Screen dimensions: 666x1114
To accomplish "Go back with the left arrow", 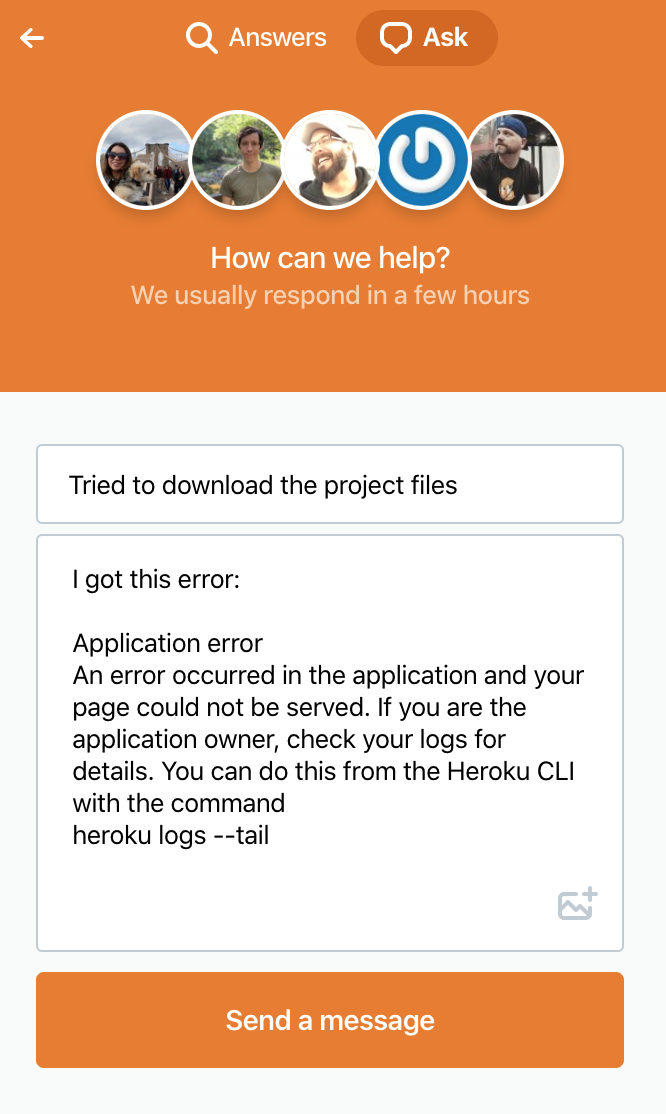I will [32, 38].
